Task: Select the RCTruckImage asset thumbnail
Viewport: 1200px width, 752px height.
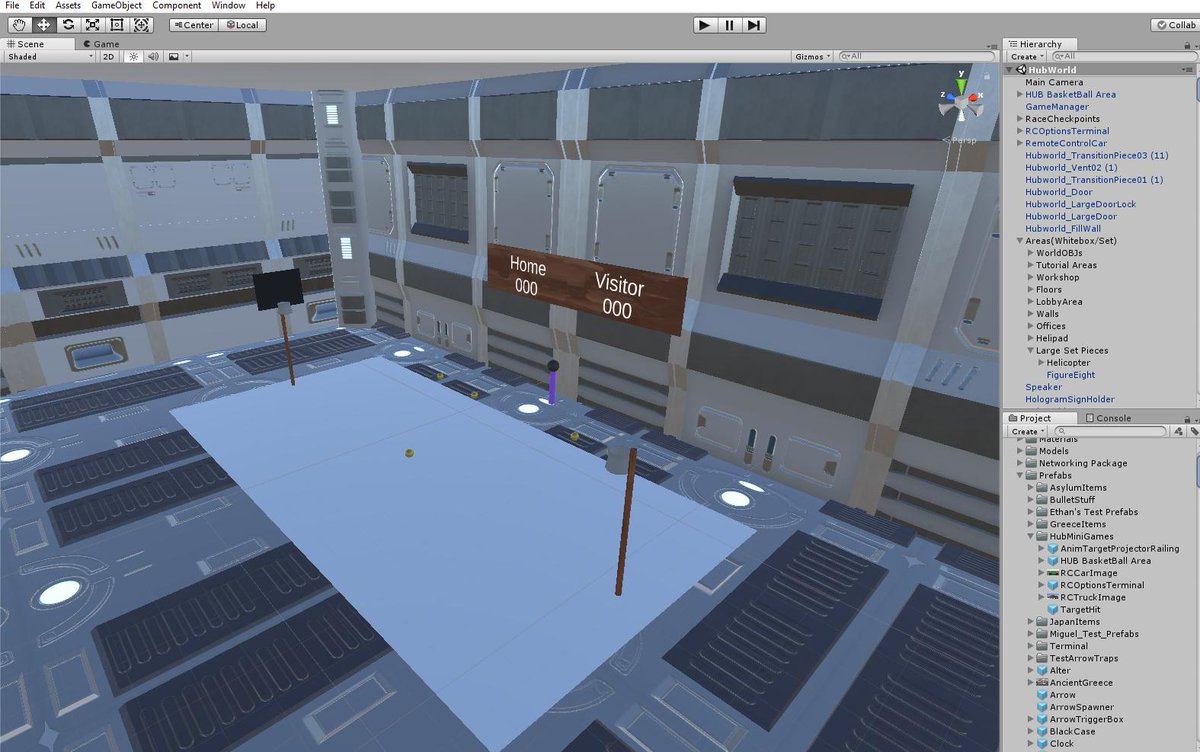Action: [x=1052, y=597]
